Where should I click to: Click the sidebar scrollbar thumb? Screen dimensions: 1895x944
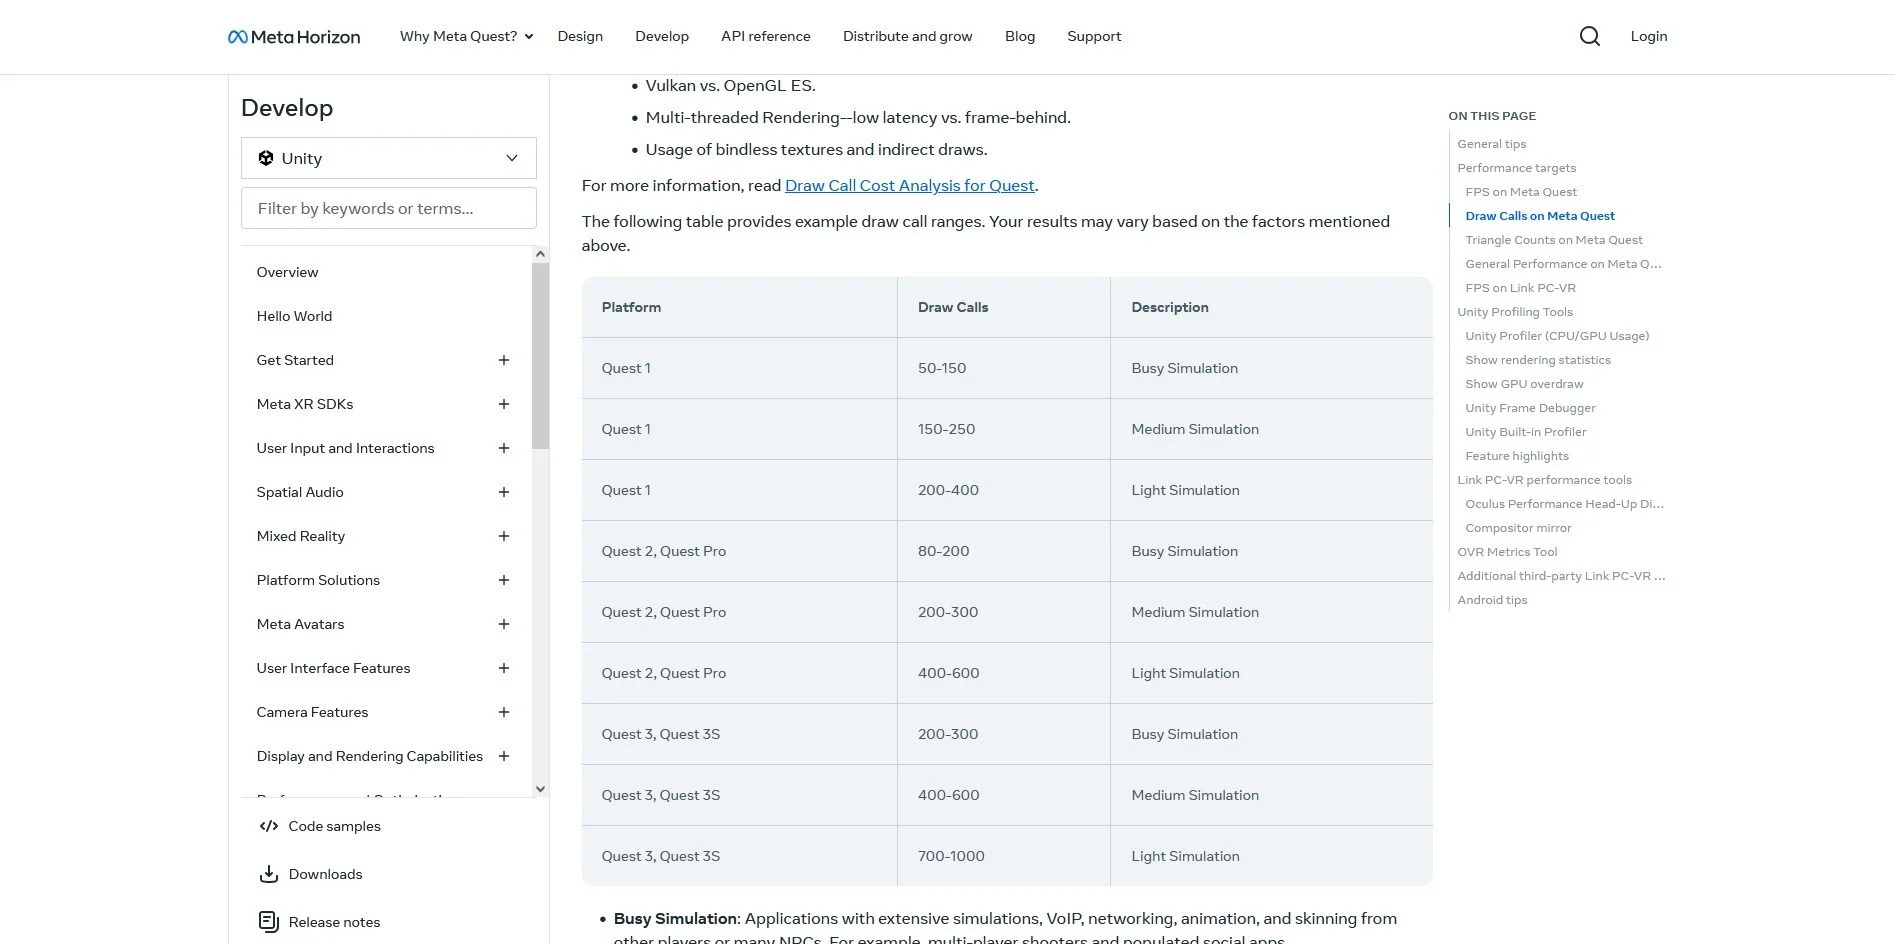point(540,355)
